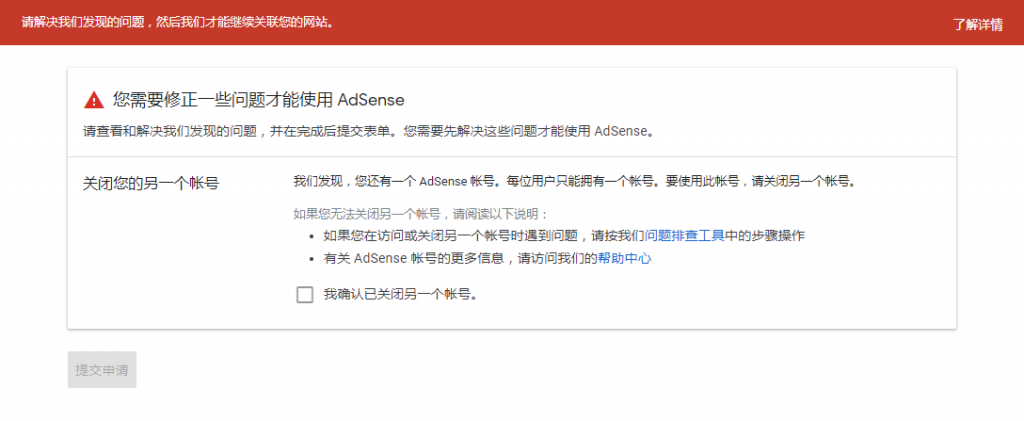
Task: Click the 关闭您的另一个帐号 section label
Action: click(x=151, y=183)
